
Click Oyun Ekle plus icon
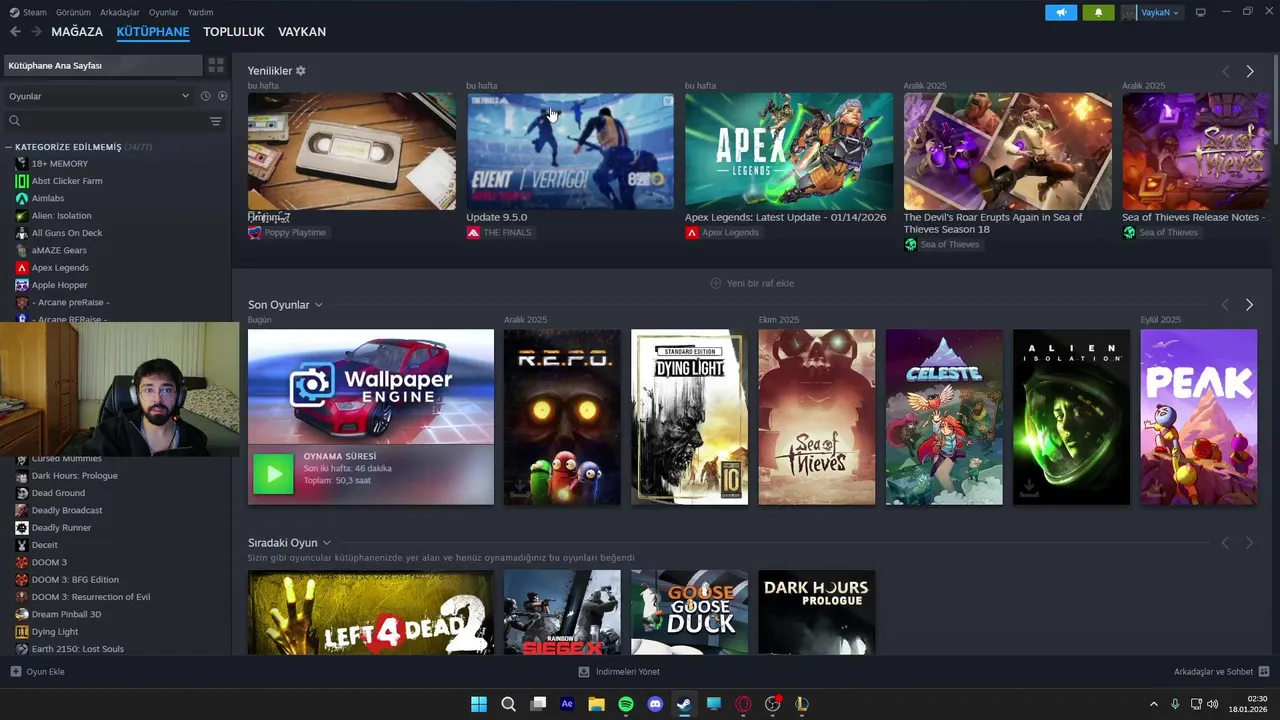tap(15, 672)
